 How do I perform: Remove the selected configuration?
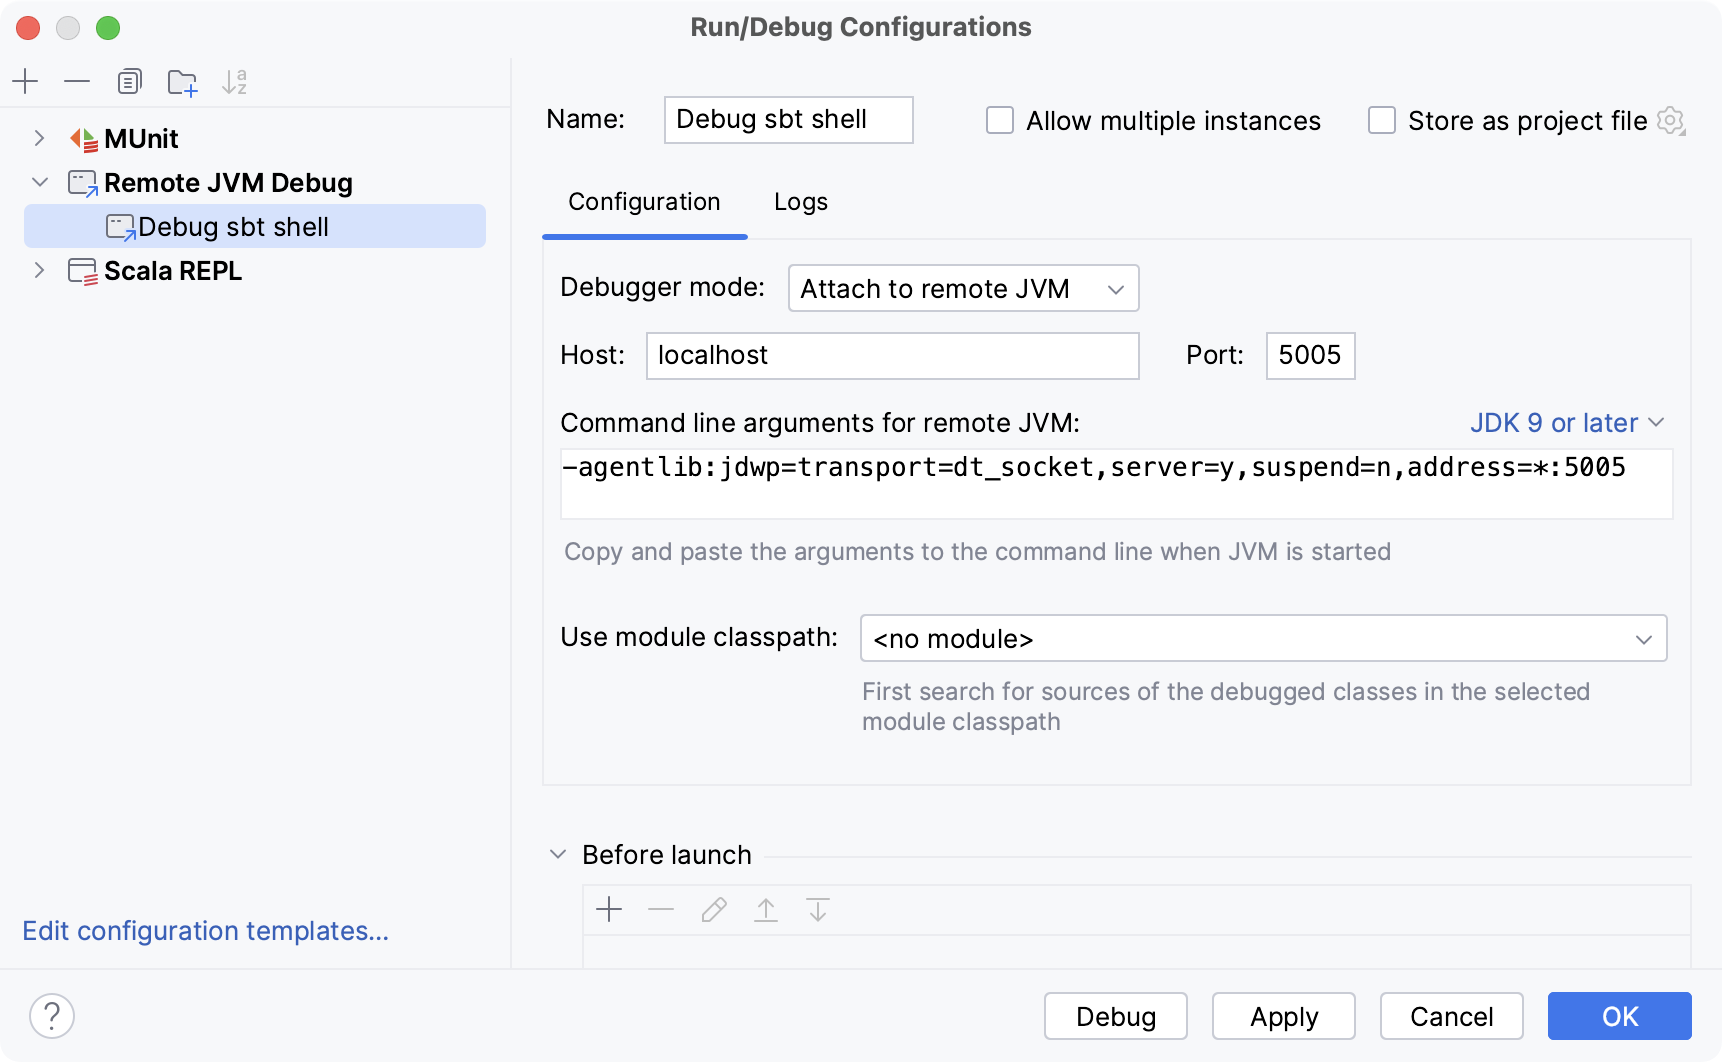tap(78, 81)
